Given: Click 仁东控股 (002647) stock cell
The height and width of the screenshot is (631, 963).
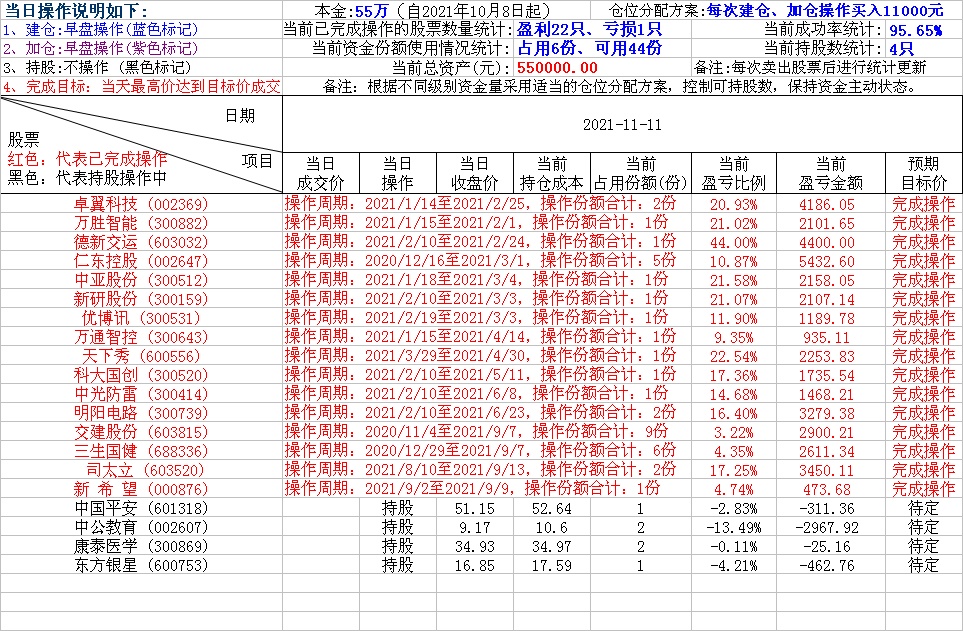Looking at the screenshot, I should point(141,261).
